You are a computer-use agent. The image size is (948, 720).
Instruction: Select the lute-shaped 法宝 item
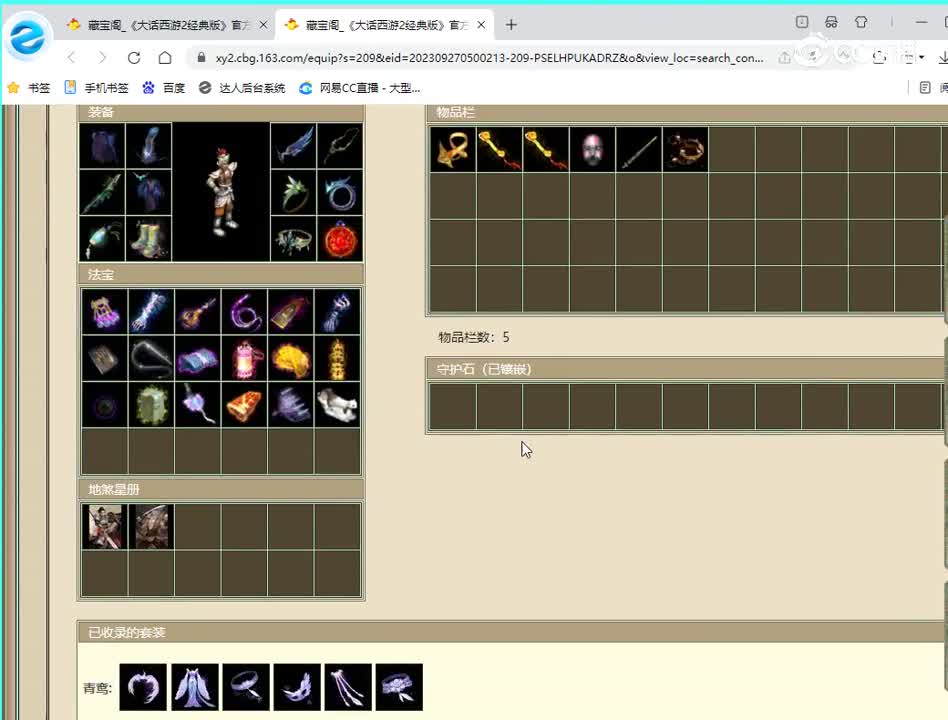(x=198, y=311)
